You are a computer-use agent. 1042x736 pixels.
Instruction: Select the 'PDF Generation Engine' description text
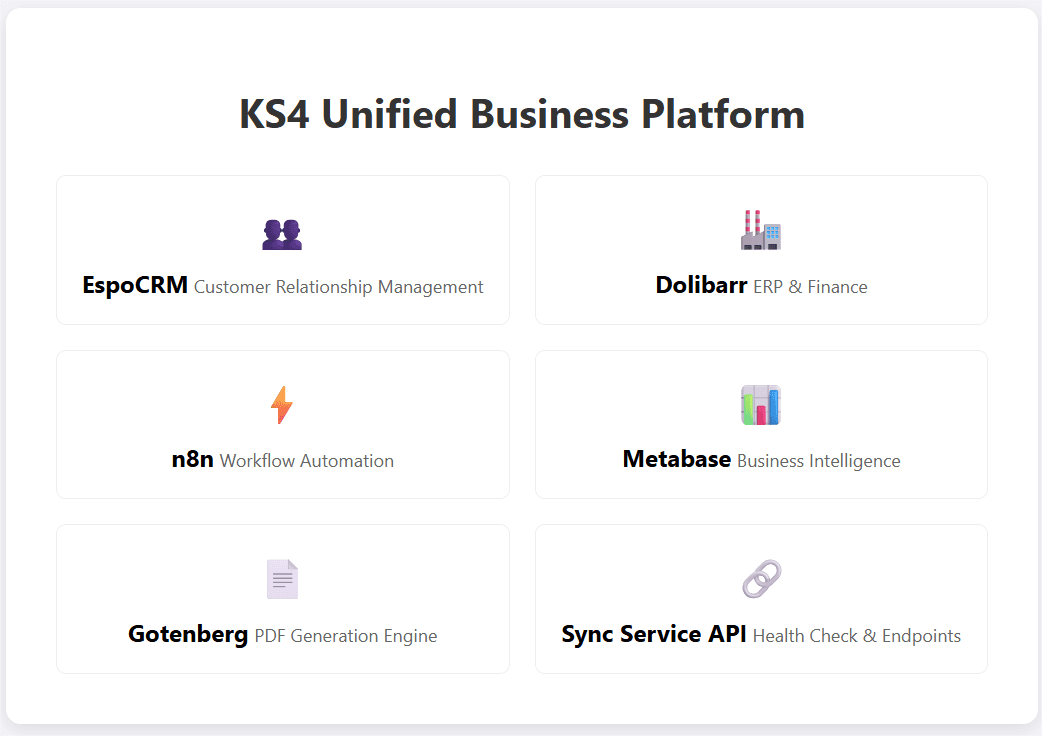point(346,636)
